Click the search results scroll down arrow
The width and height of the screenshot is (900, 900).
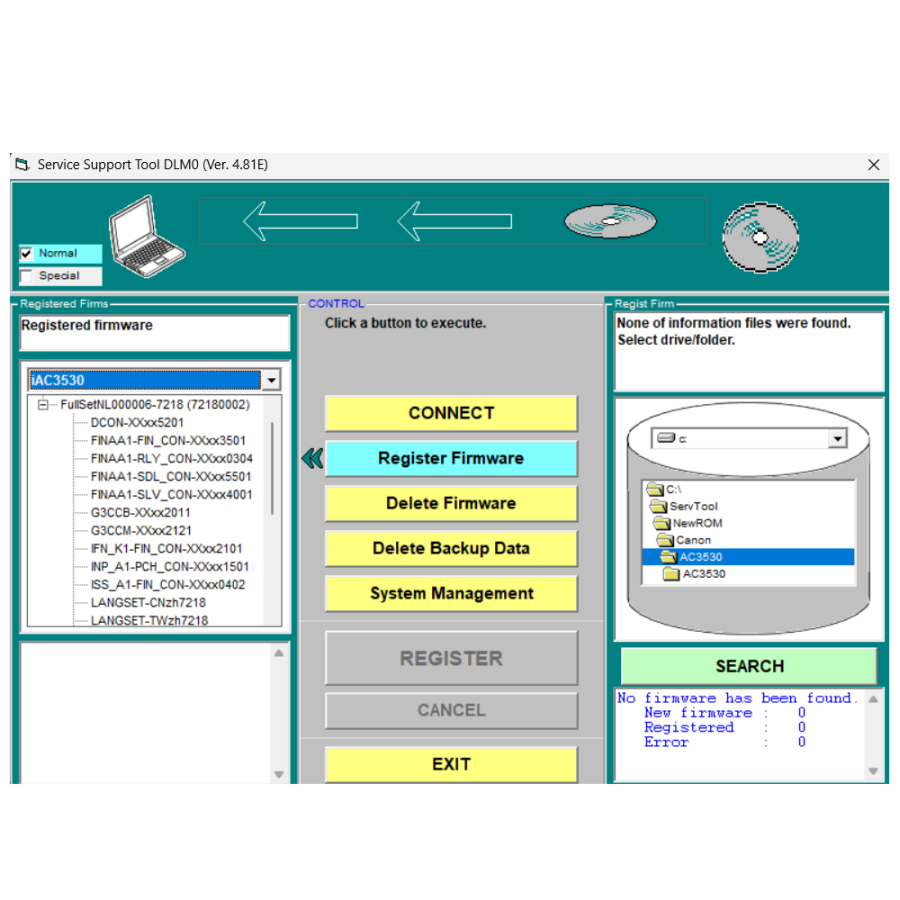[873, 771]
